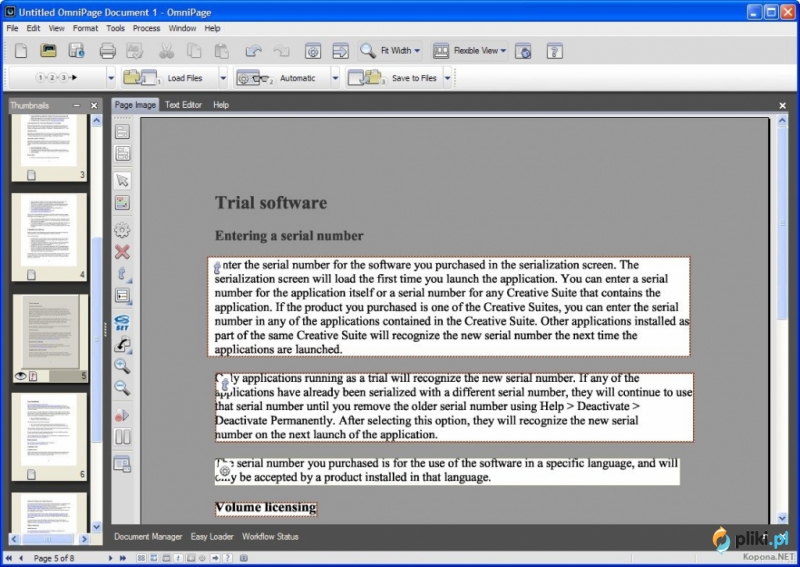Click the Undo arrow icon

click(x=254, y=51)
